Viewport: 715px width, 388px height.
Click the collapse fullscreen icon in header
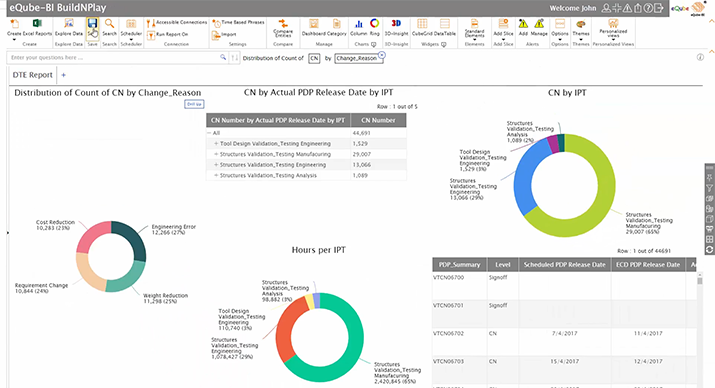click(x=617, y=8)
